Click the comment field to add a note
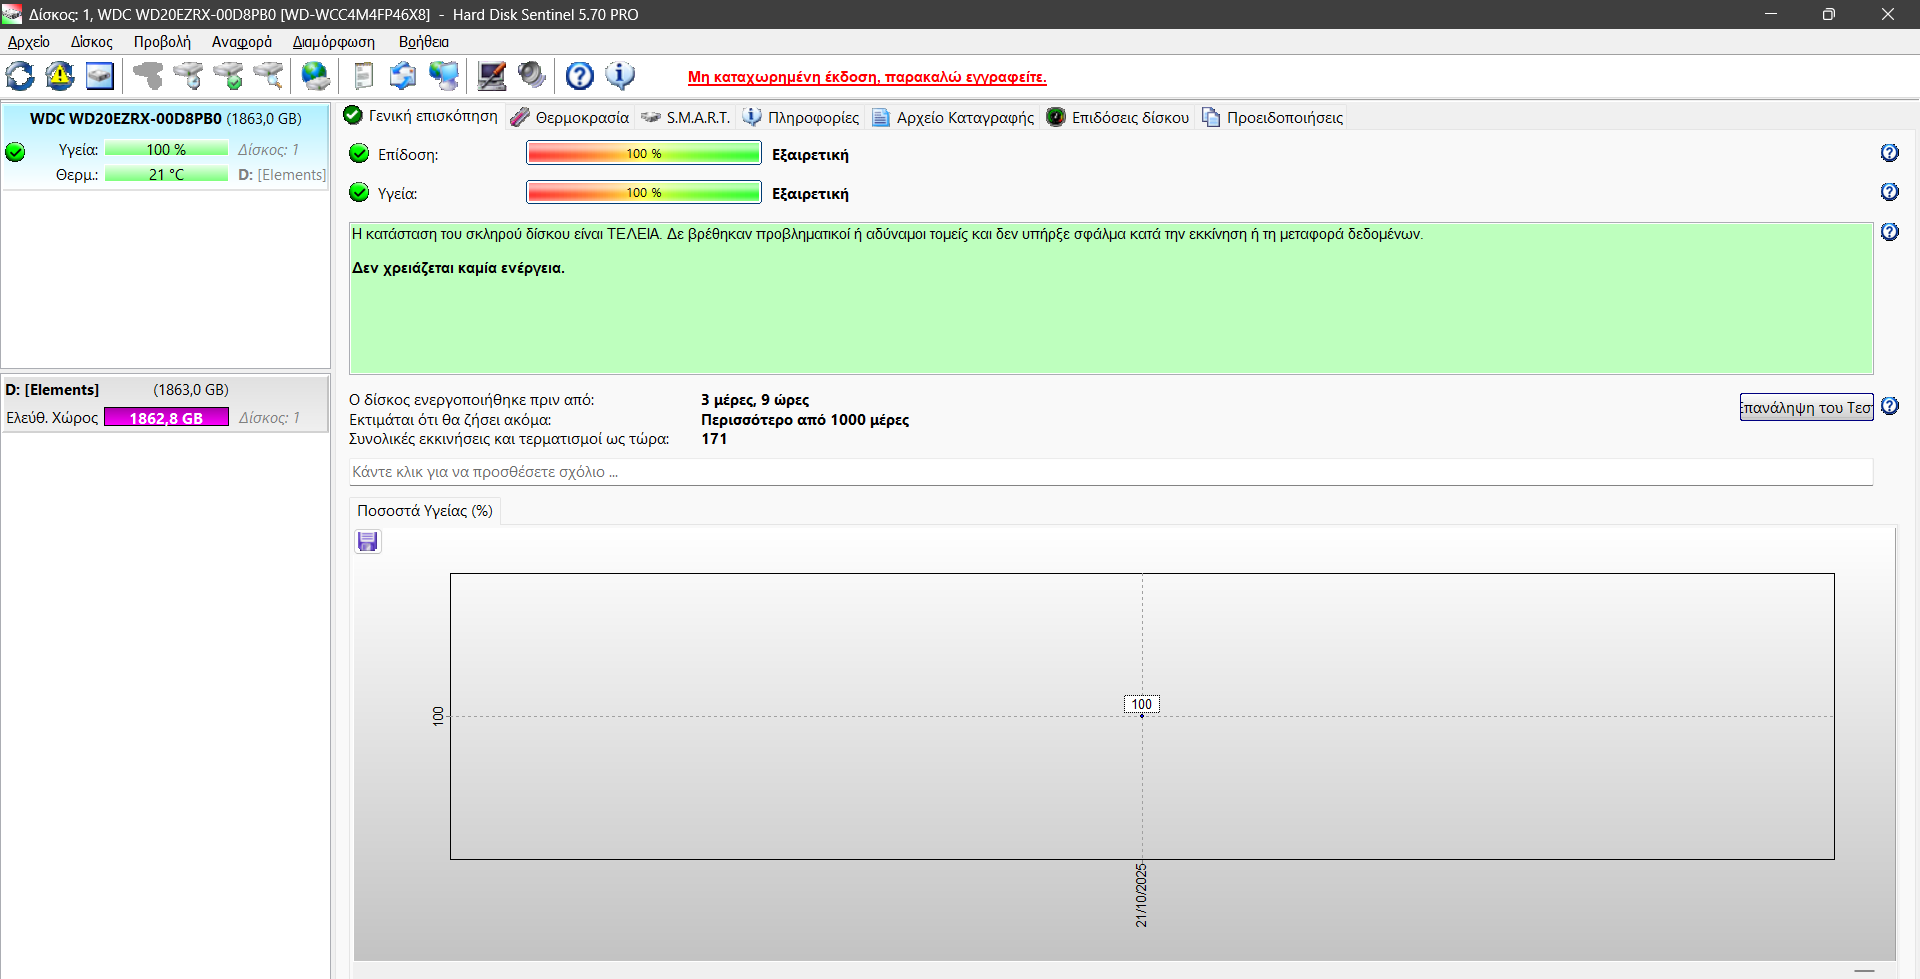The image size is (1920, 979). click(x=1110, y=472)
